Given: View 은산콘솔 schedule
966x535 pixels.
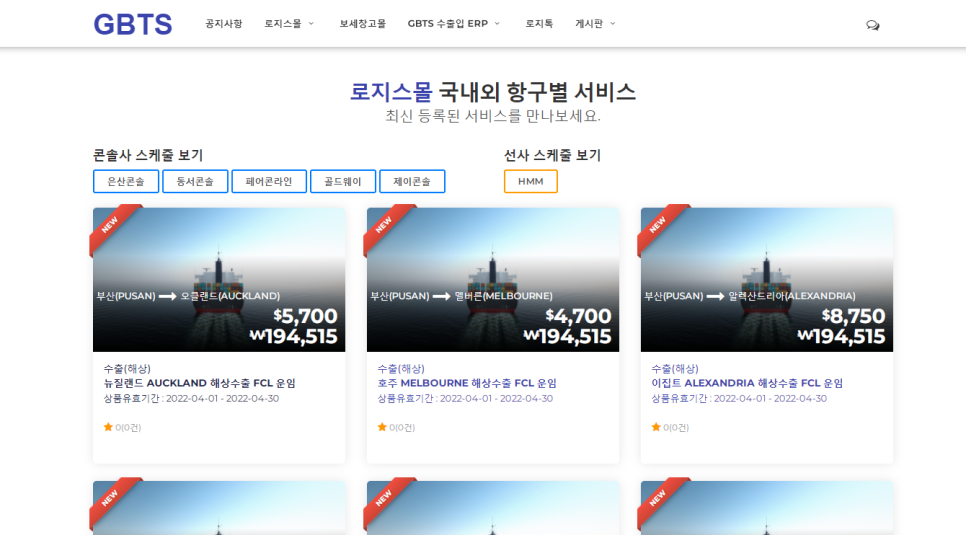Looking at the screenshot, I should [126, 181].
